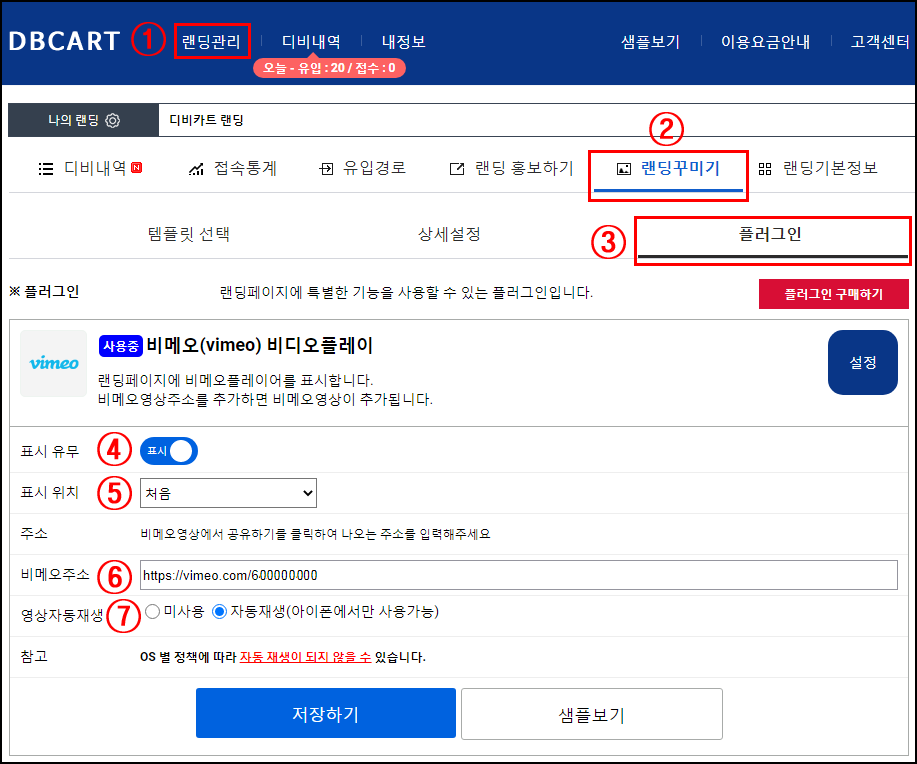Open the 표시 위치 dropdown

tap(228, 493)
